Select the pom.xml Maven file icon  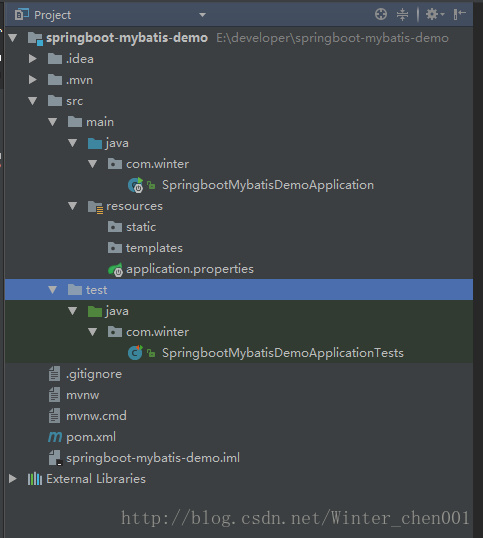(55, 437)
